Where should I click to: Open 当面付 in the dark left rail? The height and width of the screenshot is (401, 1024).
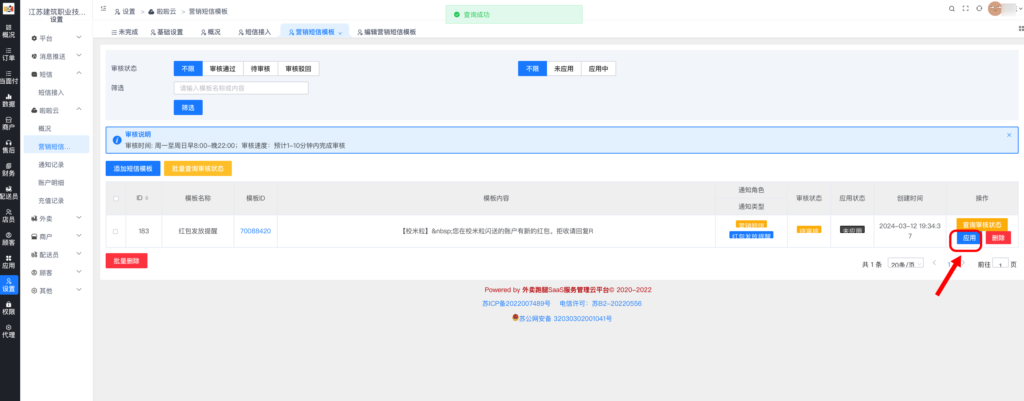coord(8,77)
